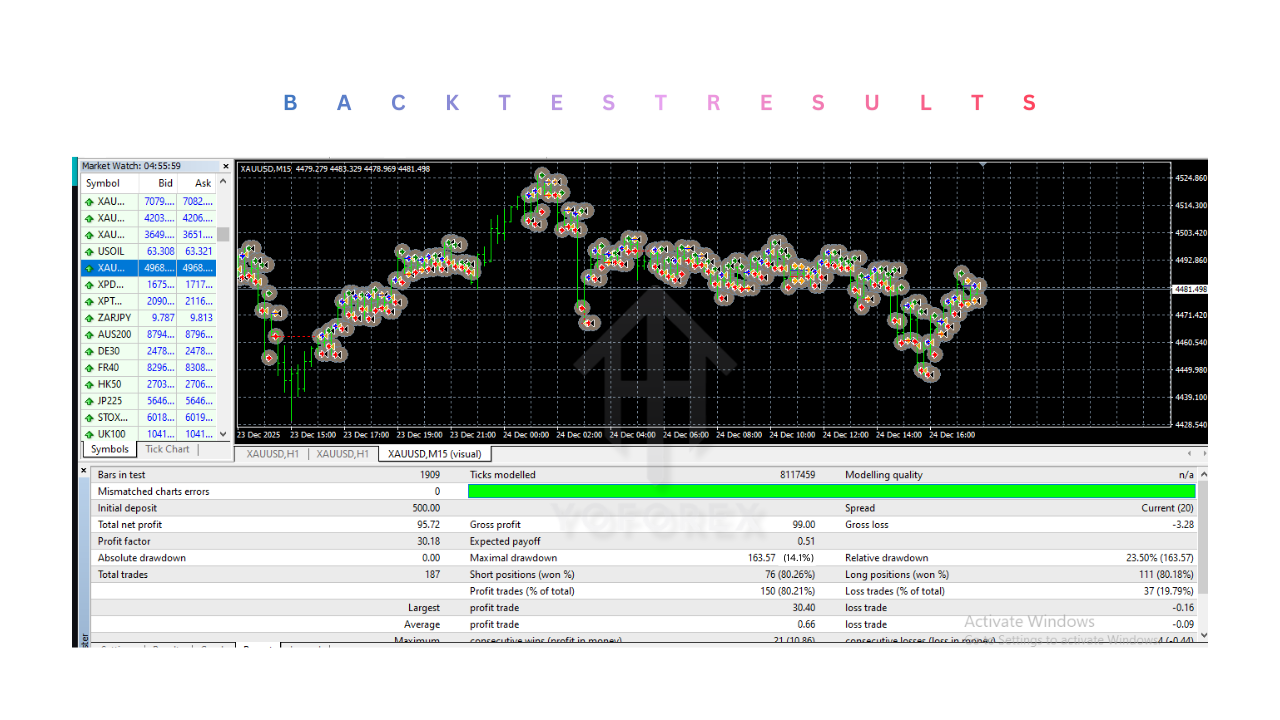Click the chart shift triangle marker

coord(983,164)
